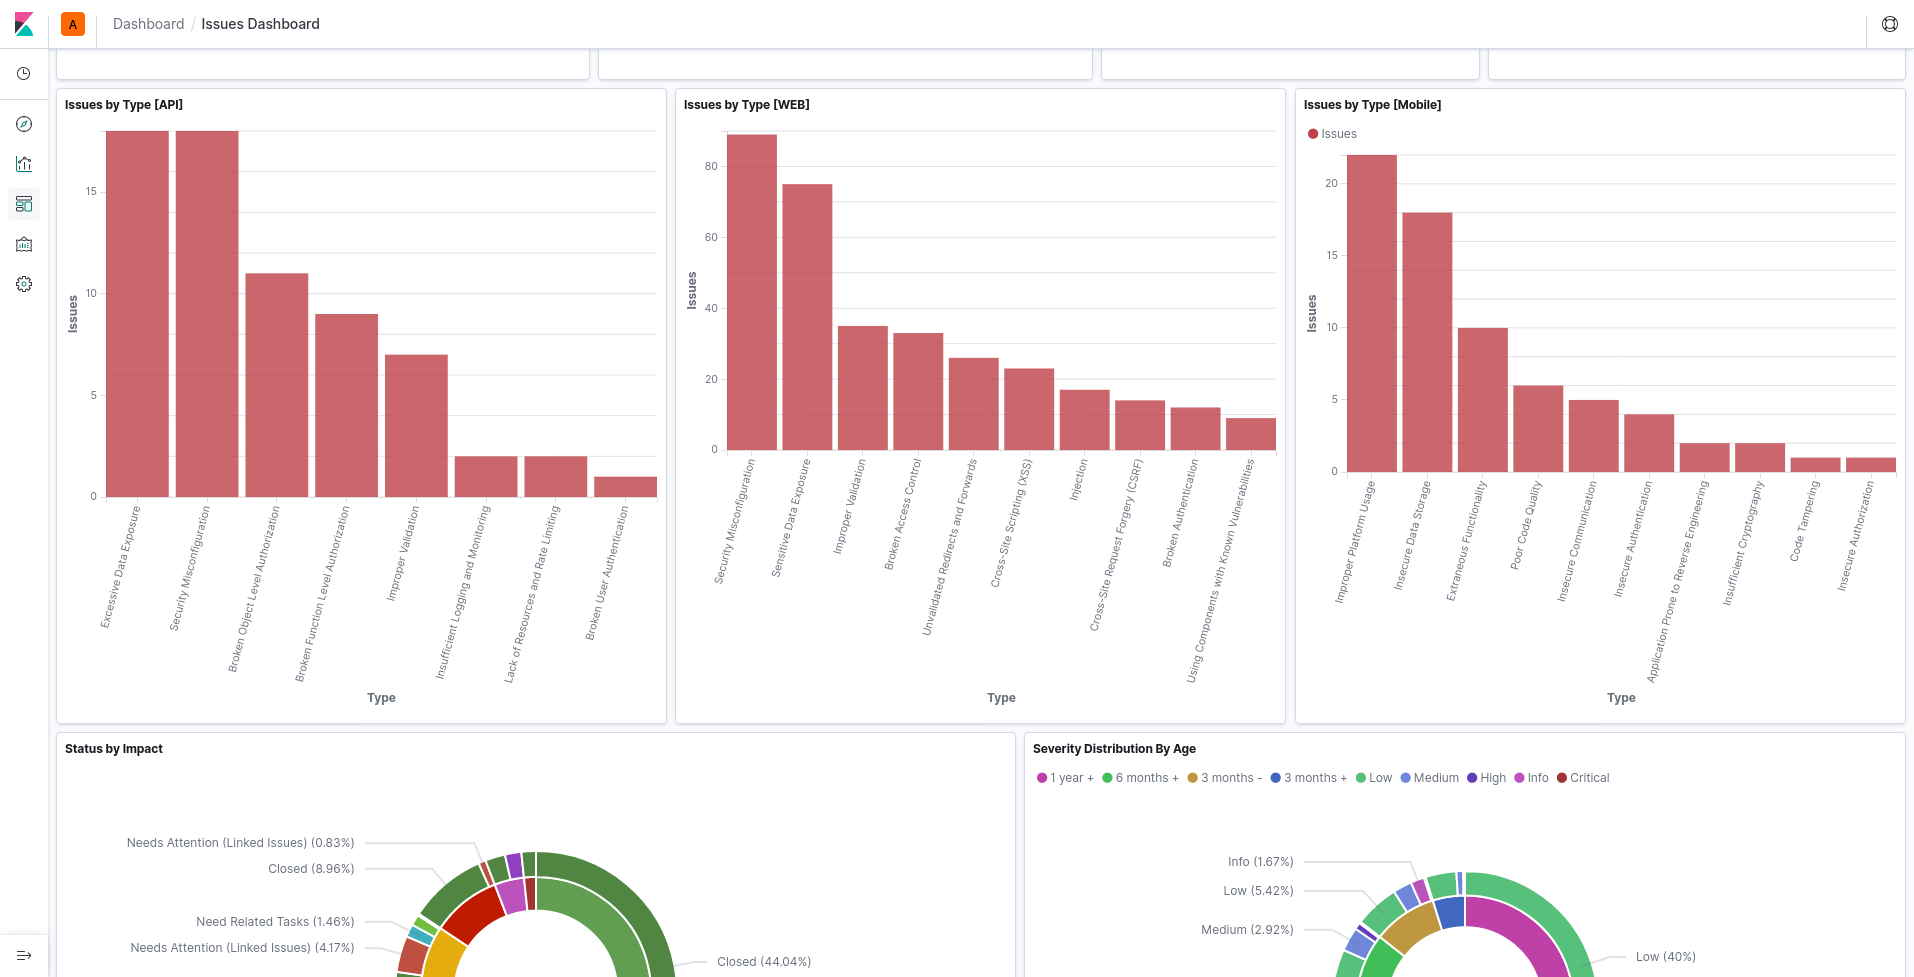Click the 'Info (1.67%)' pie label

coord(1261,862)
